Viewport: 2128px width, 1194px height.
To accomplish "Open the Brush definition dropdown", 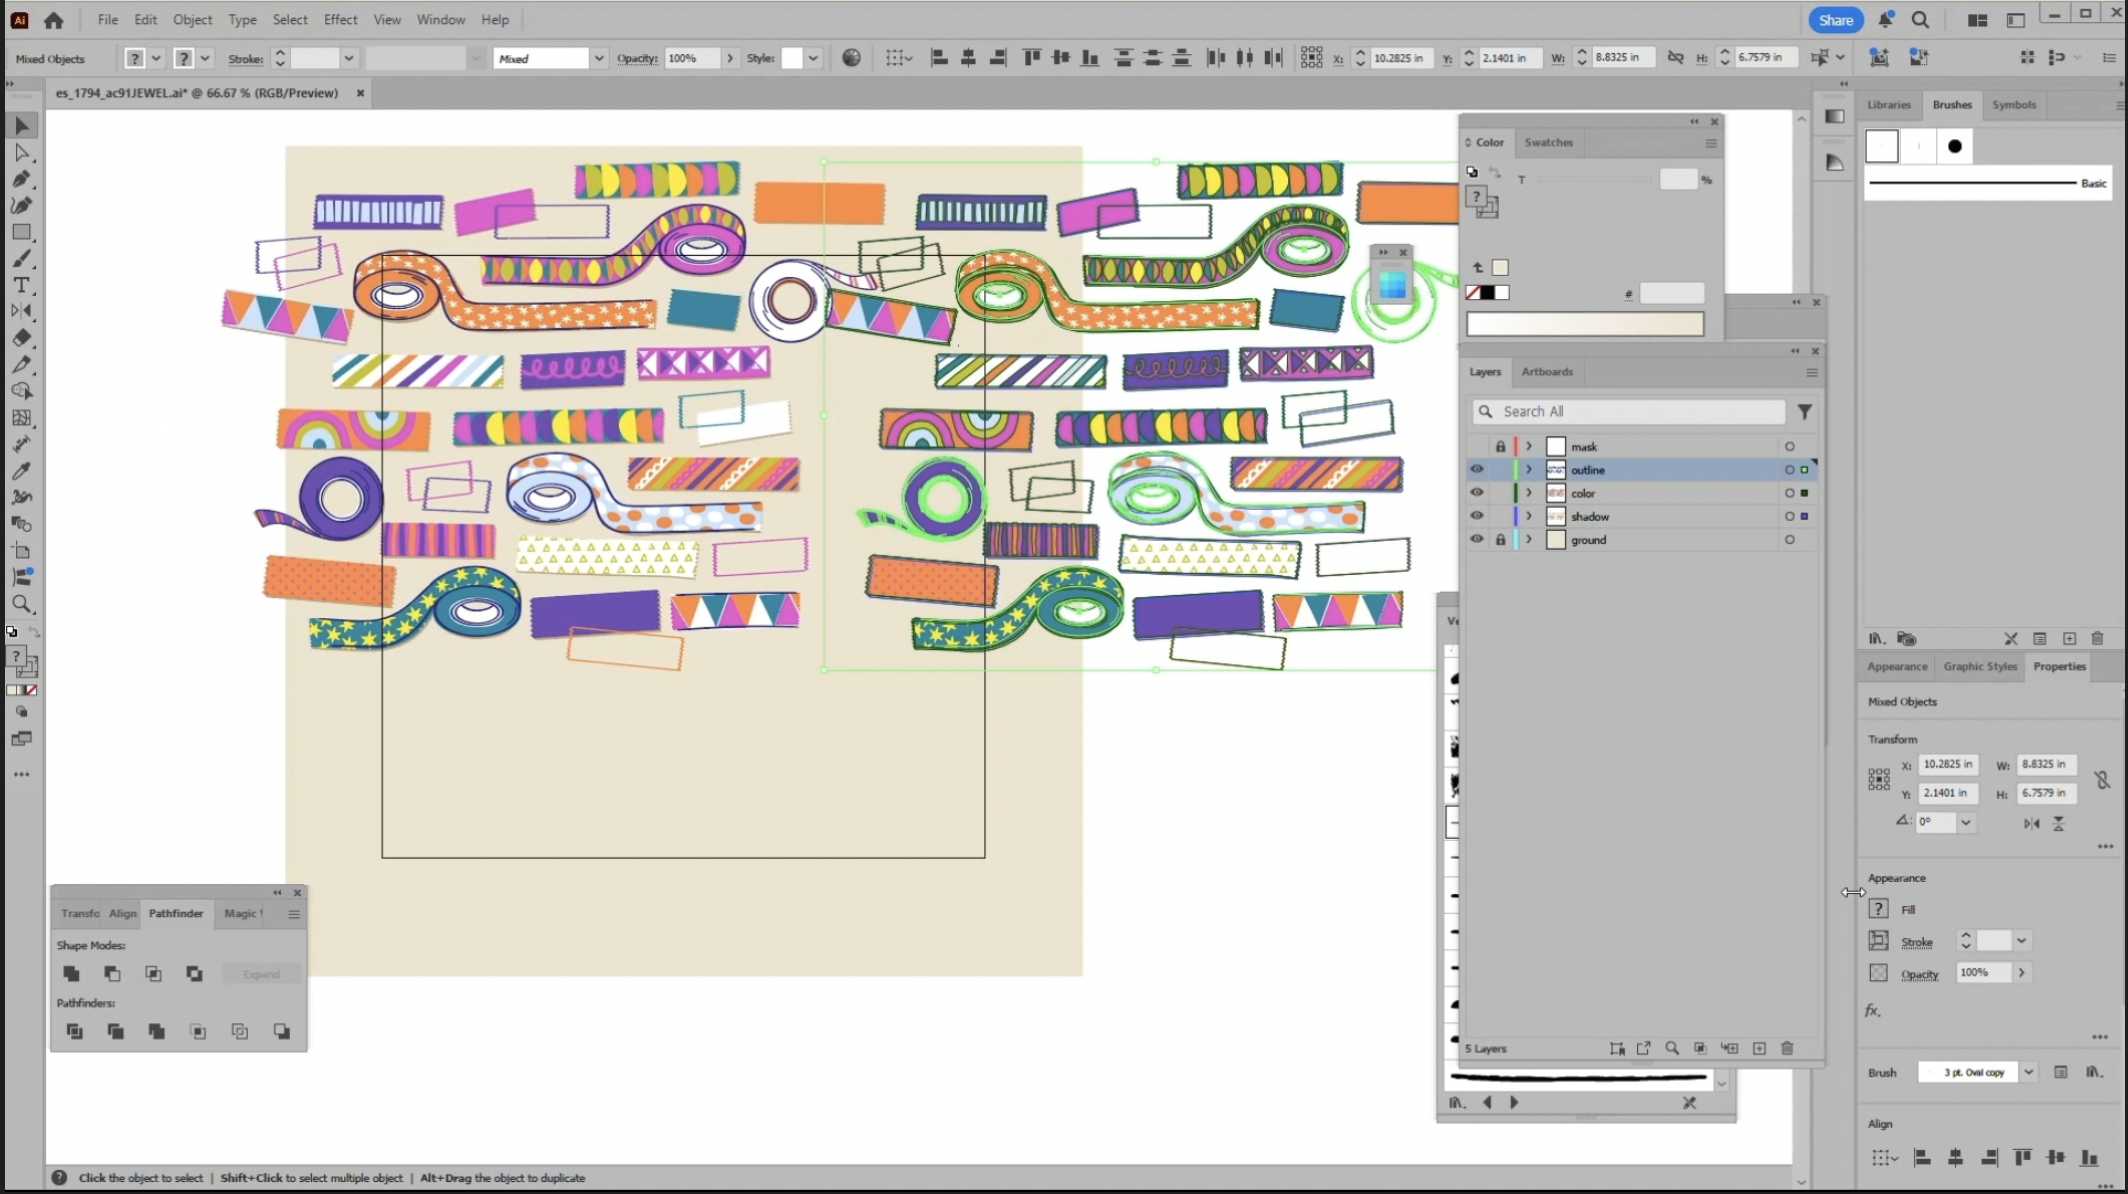I will (2028, 1072).
